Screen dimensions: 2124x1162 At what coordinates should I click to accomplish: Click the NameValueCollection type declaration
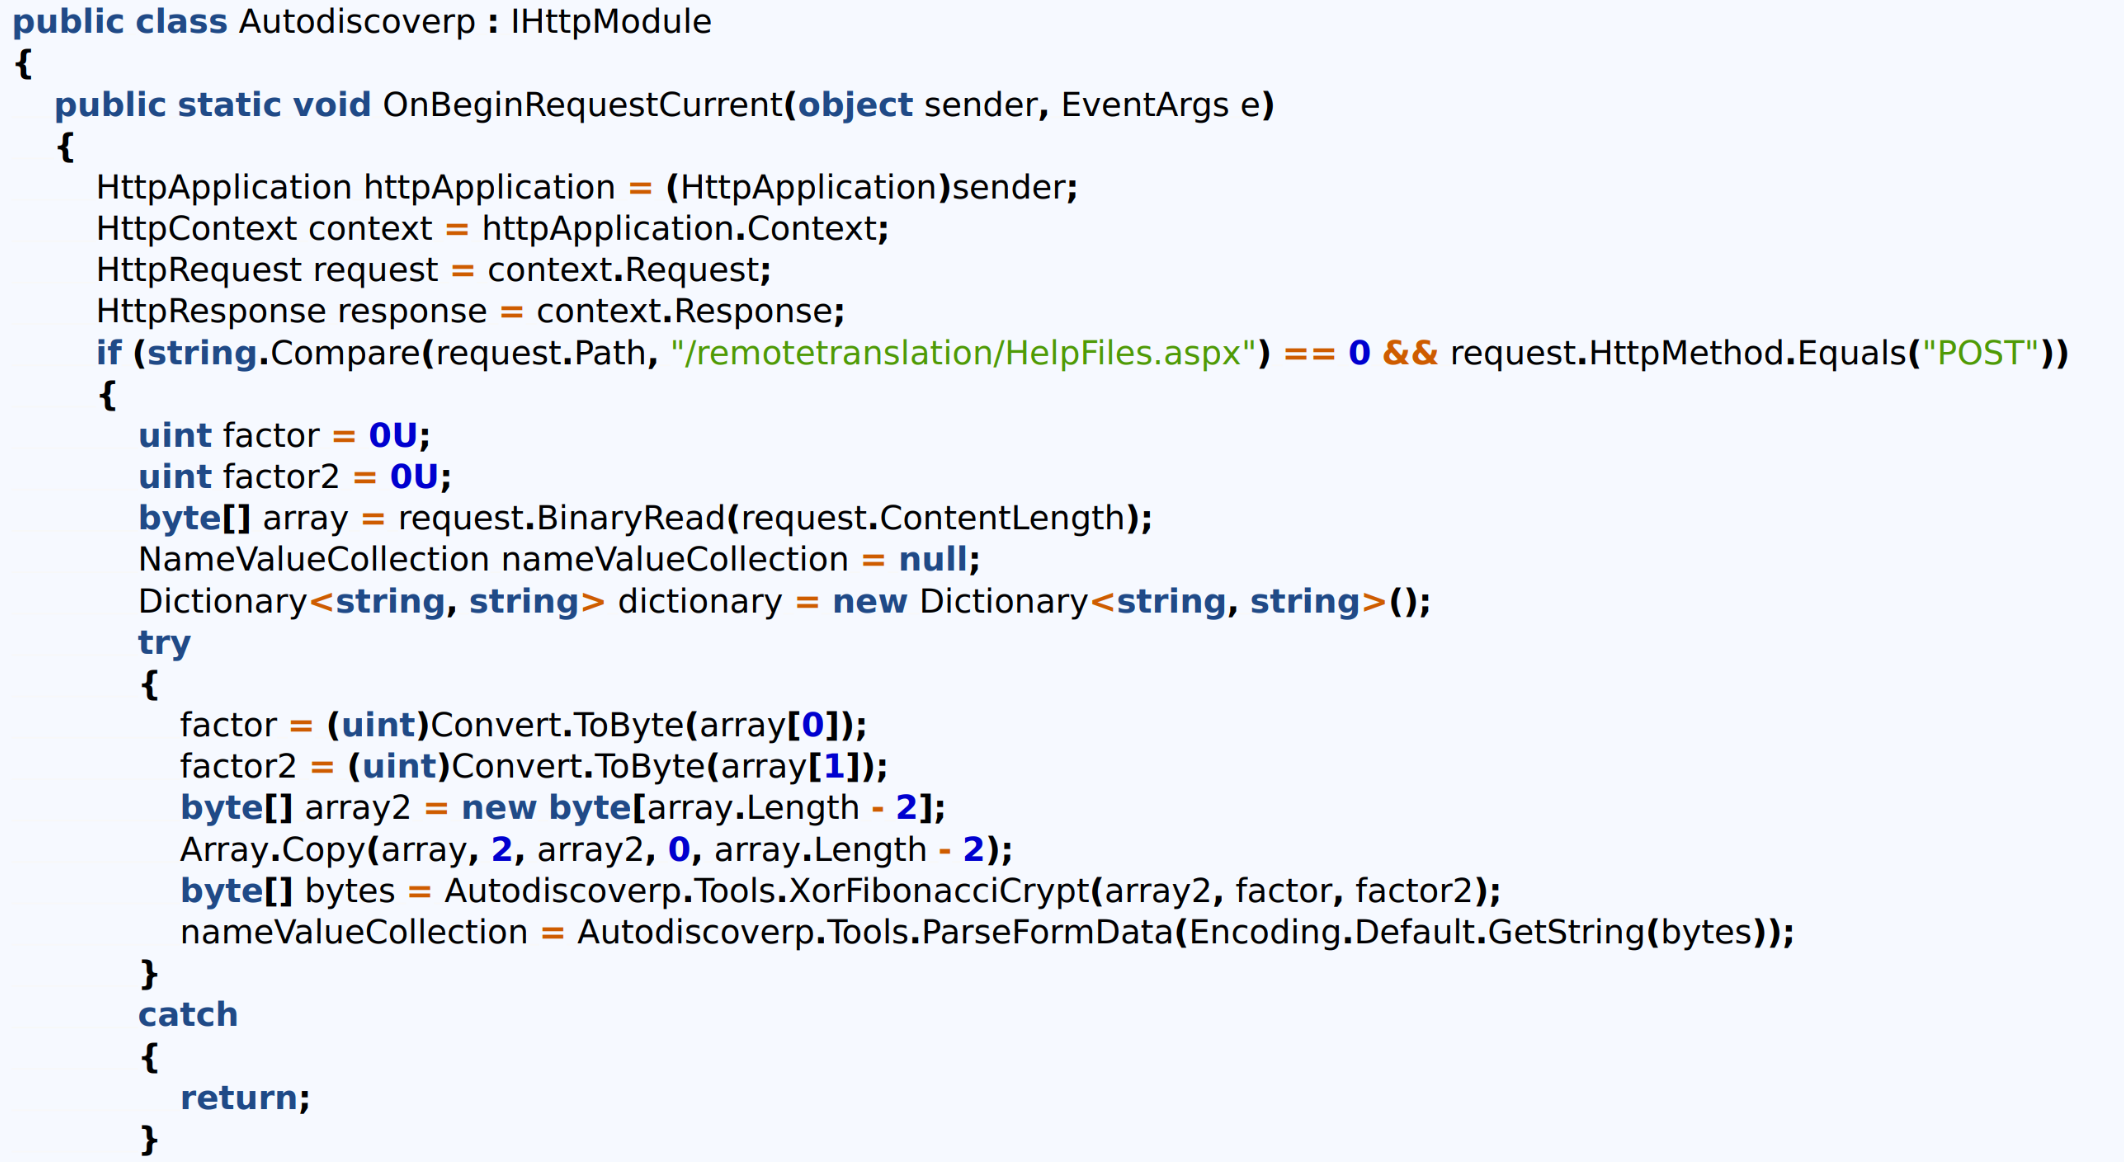[x=313, y=560]
